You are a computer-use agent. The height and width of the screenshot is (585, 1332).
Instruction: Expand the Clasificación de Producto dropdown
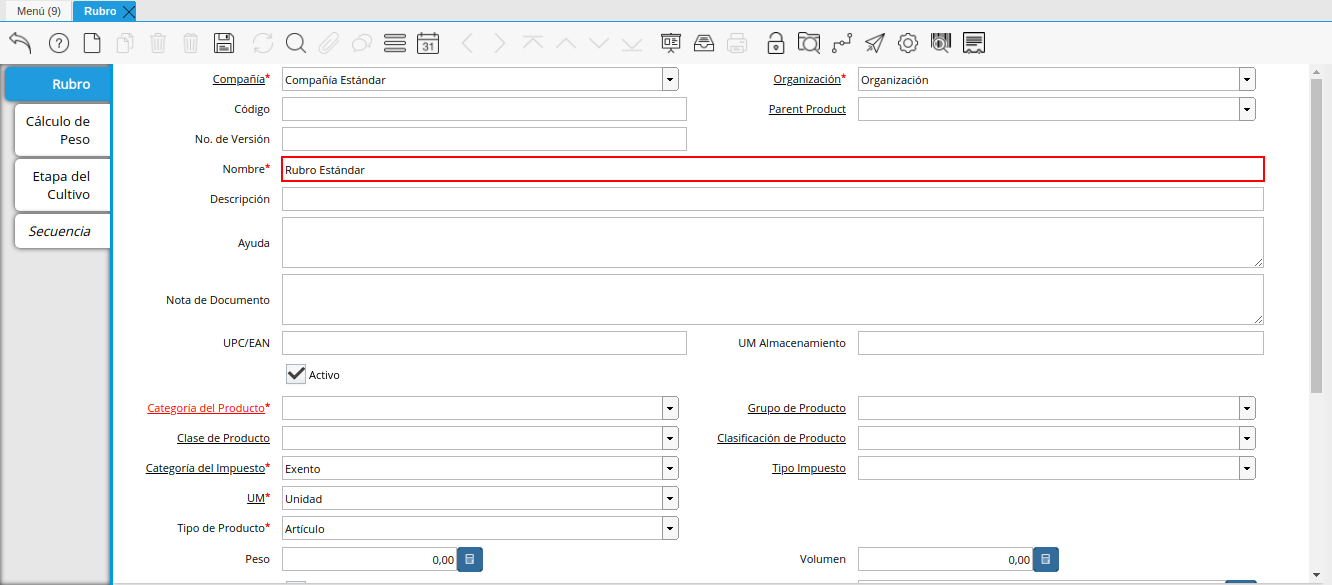point(1247,438)
